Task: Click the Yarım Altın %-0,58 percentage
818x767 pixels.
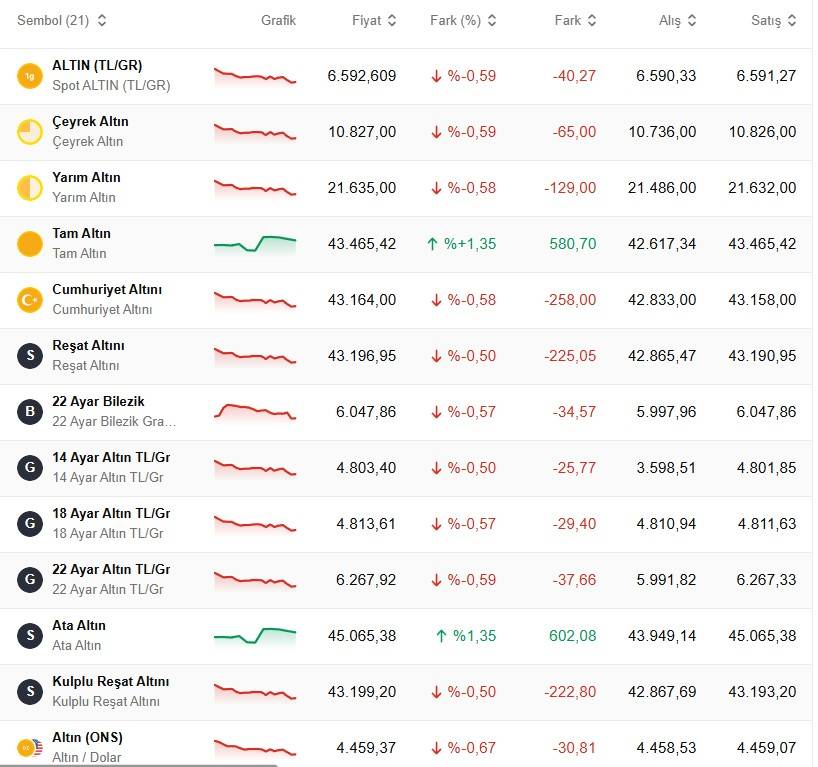Action: point(472,188)
